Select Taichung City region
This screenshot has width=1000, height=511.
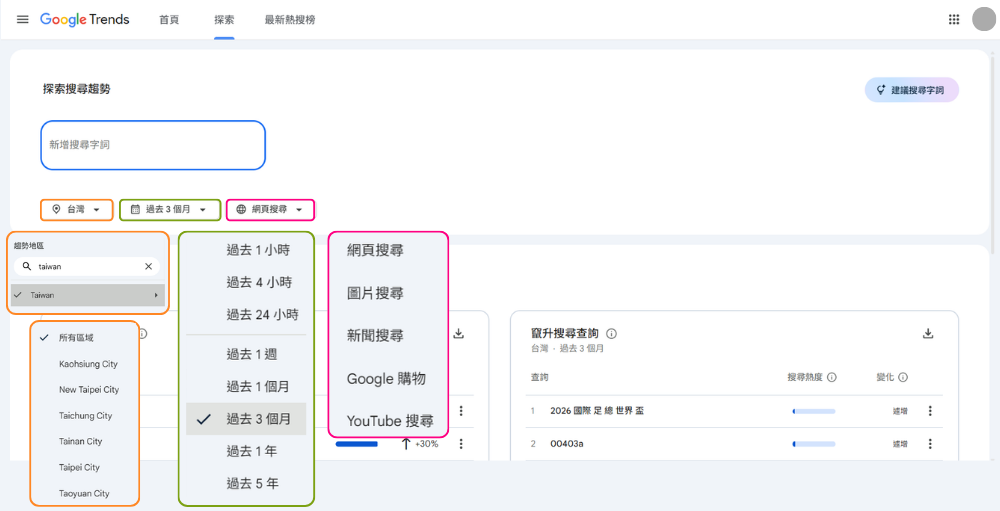pos(84,415)
